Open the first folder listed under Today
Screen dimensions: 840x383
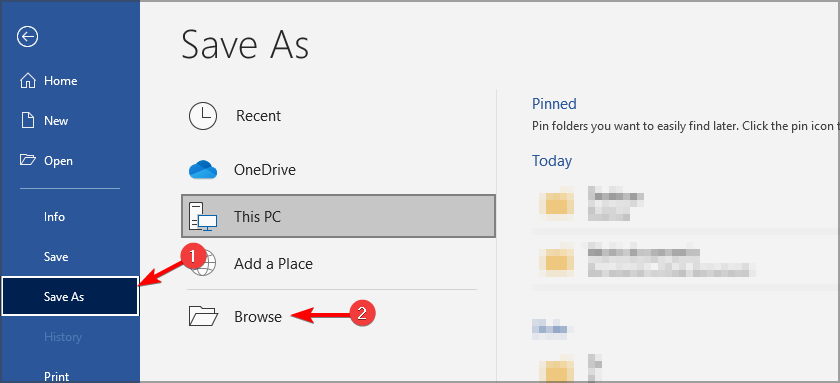[x=686, y=204]
